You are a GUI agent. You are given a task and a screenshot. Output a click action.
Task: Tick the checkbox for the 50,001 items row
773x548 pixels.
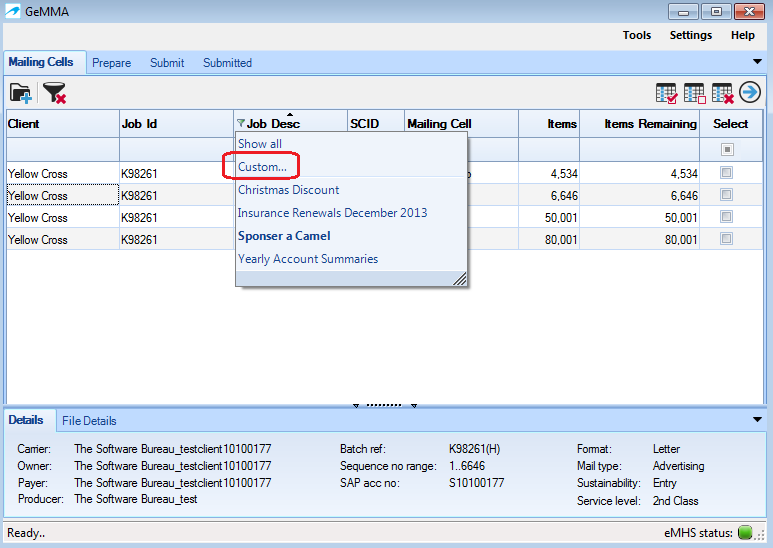pyautogui.click(x=726, y=217)
